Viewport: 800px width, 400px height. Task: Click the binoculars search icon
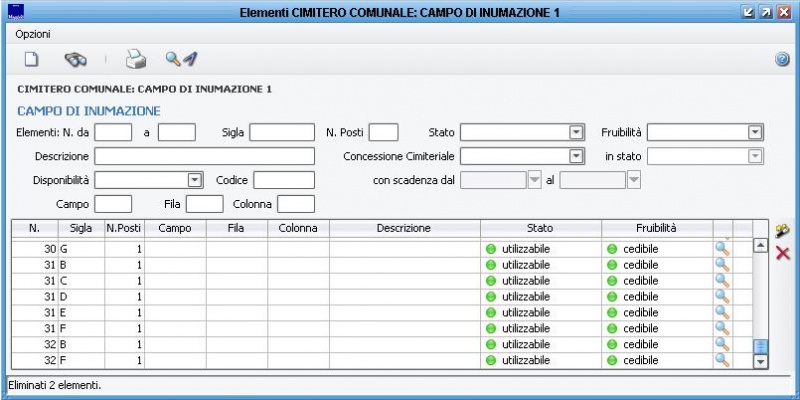[76, 60]
